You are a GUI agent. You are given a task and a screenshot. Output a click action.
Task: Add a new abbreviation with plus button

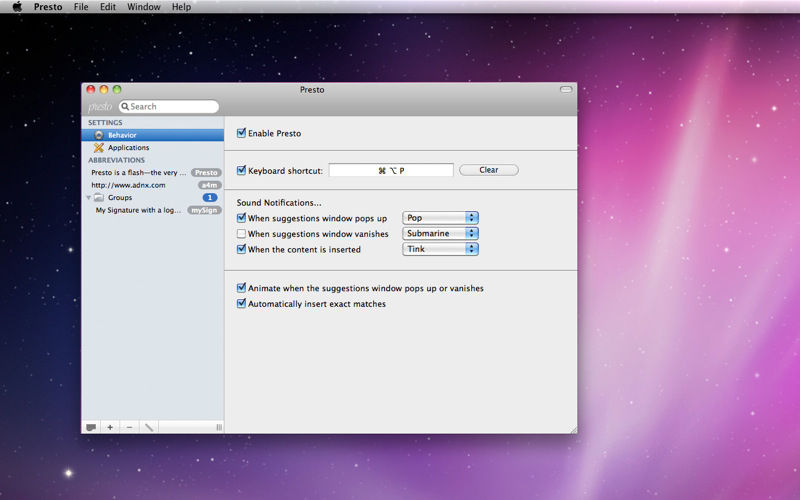[110, 427]
